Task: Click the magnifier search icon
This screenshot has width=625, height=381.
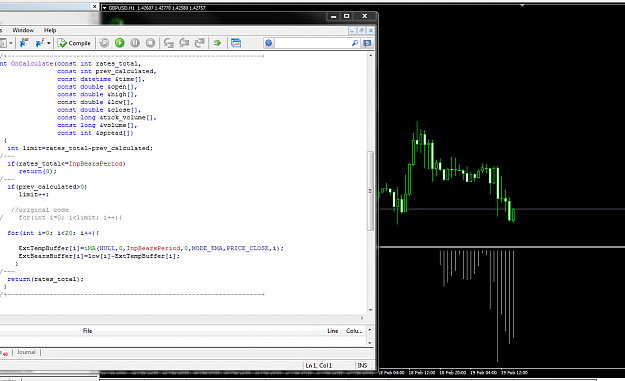Action: pos(355,43)
